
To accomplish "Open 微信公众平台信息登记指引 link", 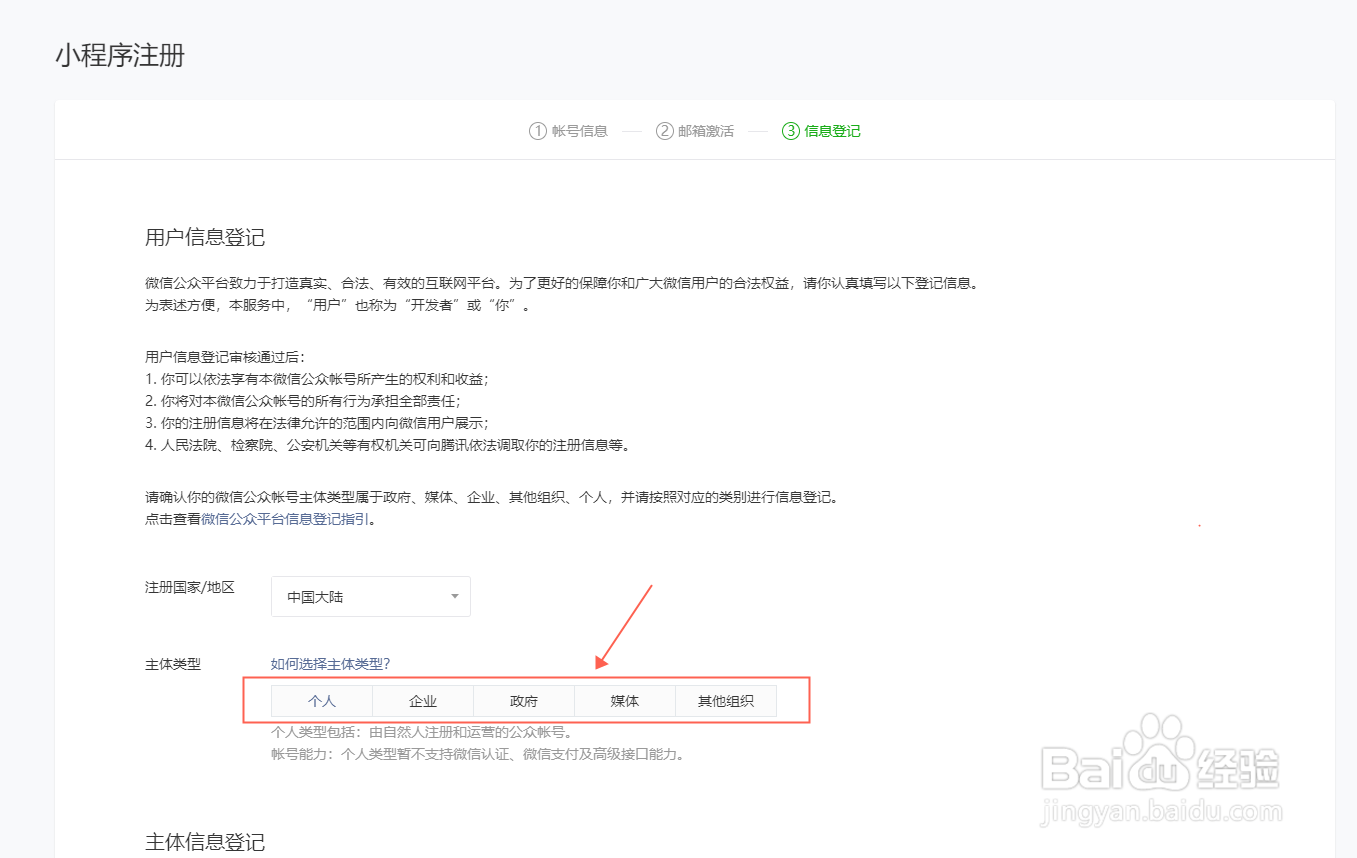I will click(285, 519).
